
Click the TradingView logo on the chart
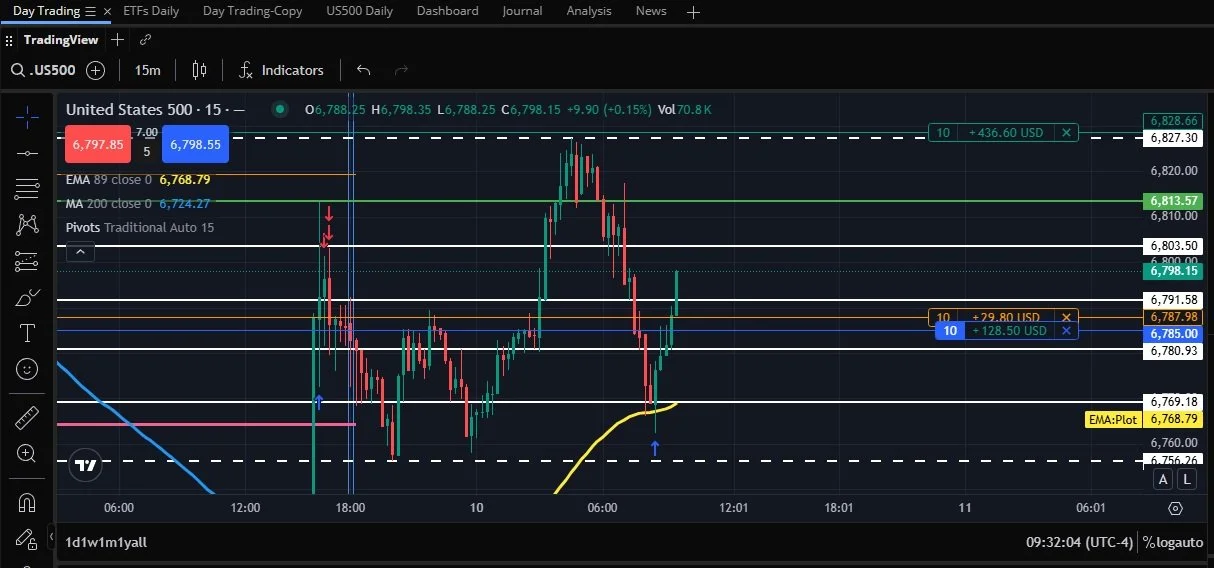pos(86,466)
